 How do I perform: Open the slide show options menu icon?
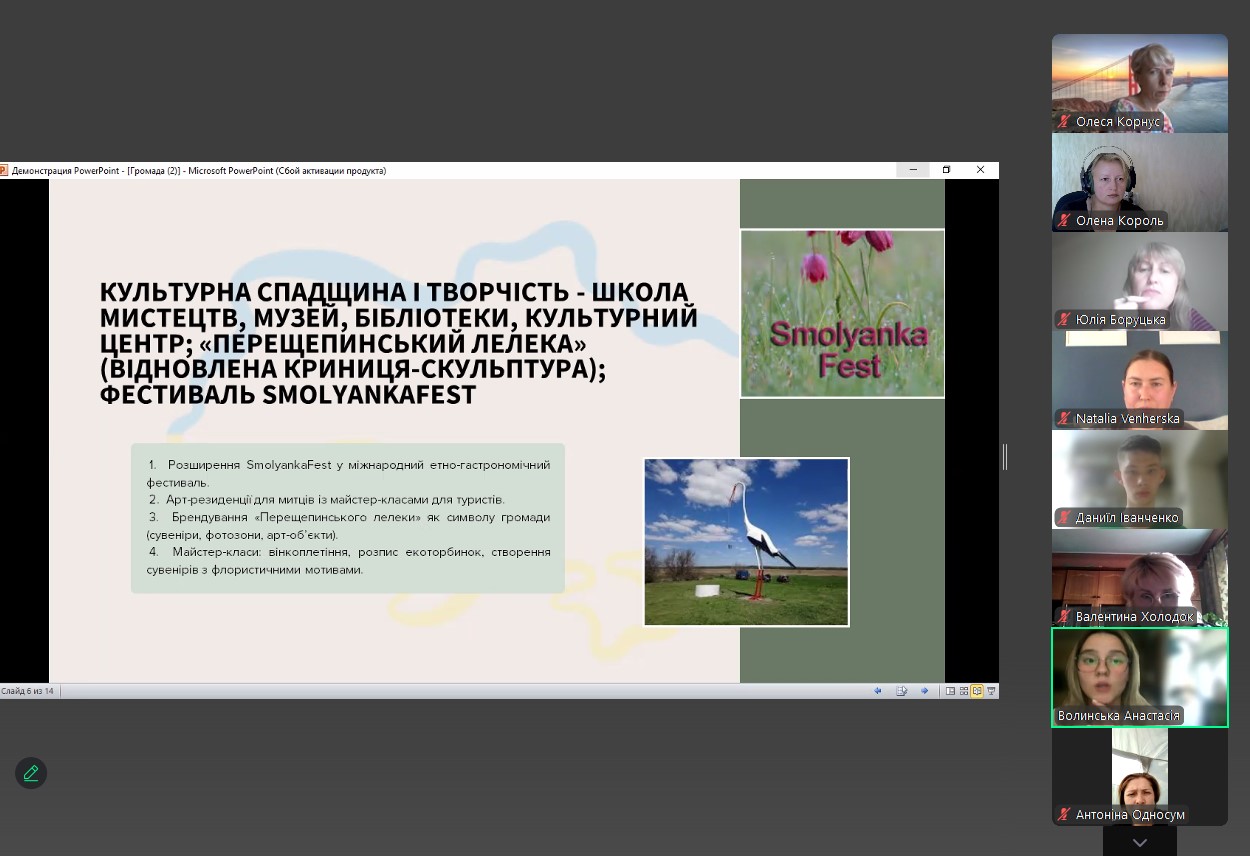click(x=901, y=691)
